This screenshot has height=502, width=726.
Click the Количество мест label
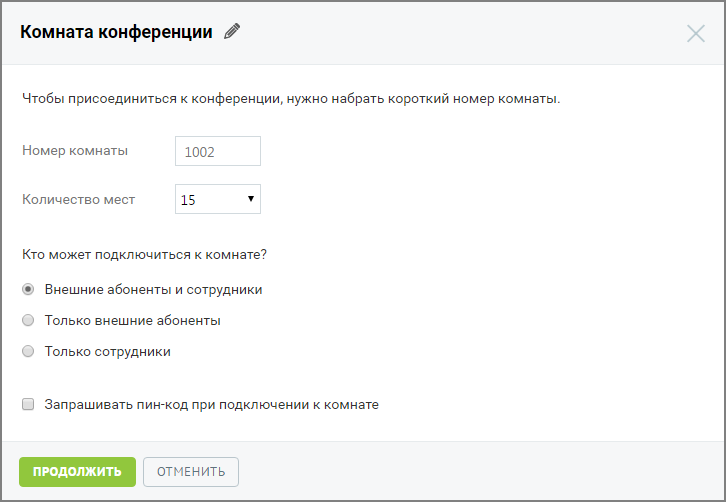tap(79, 200)
